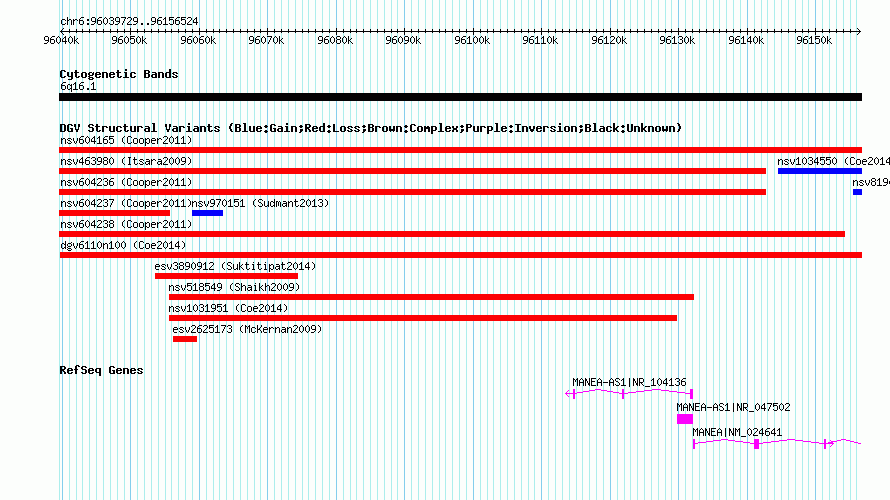
Task: Open the nsv604236 (Cooper2011) label
Action: point(126,182)
